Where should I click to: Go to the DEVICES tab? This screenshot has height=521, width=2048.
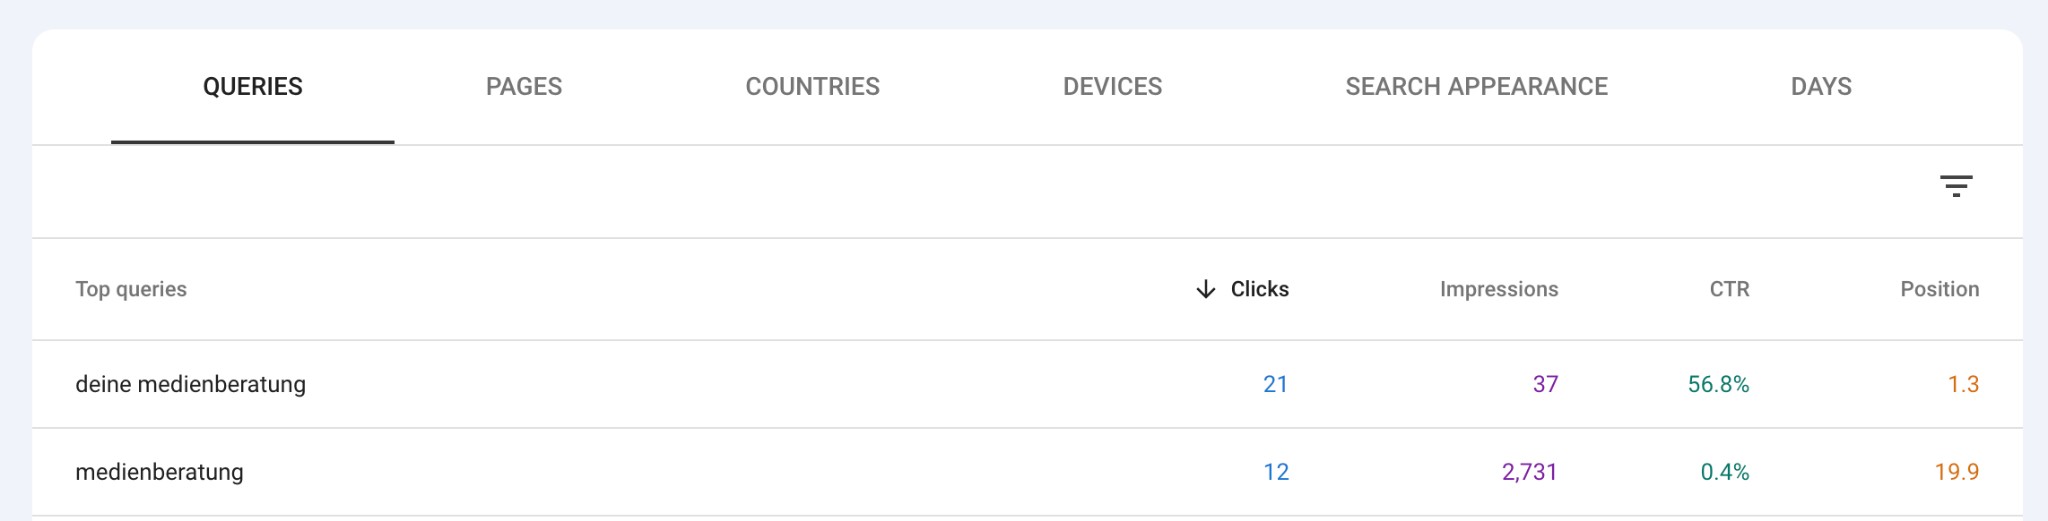1112,87
